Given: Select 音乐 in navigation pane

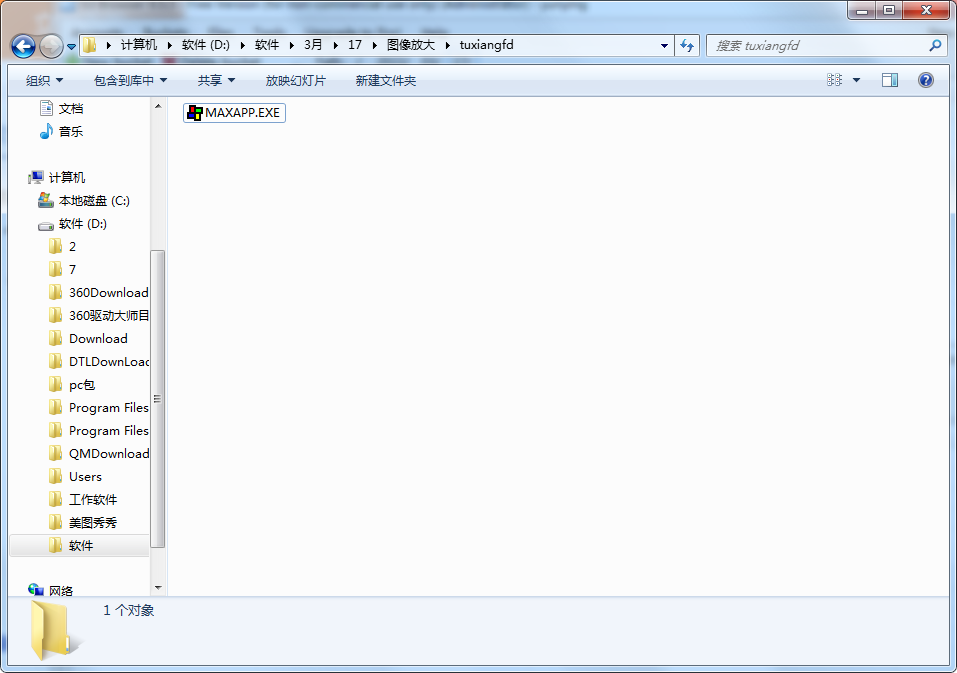Looking at the screenshot, I should tap(62, 131).
